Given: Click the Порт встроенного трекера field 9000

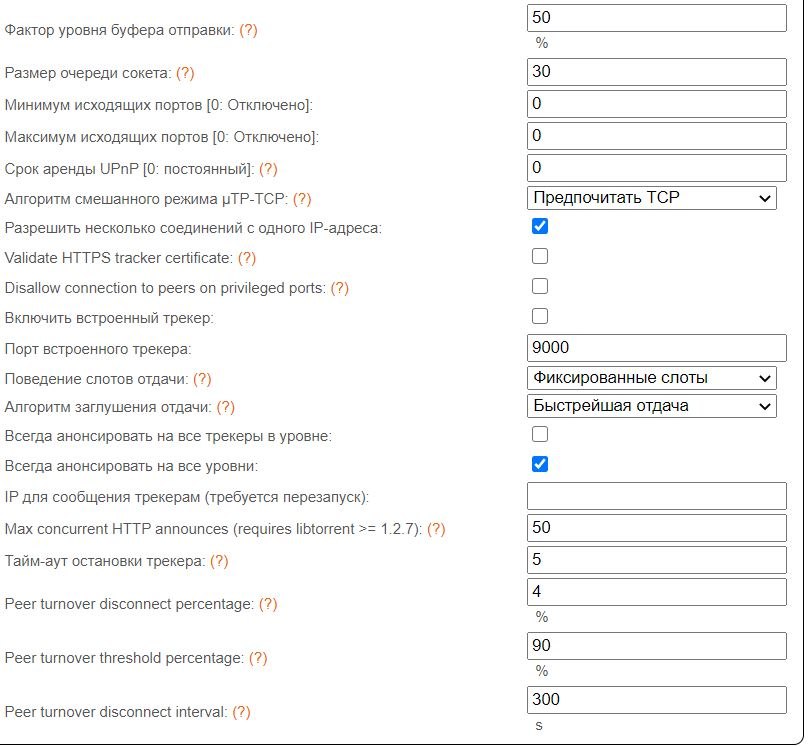Looking at the screenshot, I should [657, 348].
